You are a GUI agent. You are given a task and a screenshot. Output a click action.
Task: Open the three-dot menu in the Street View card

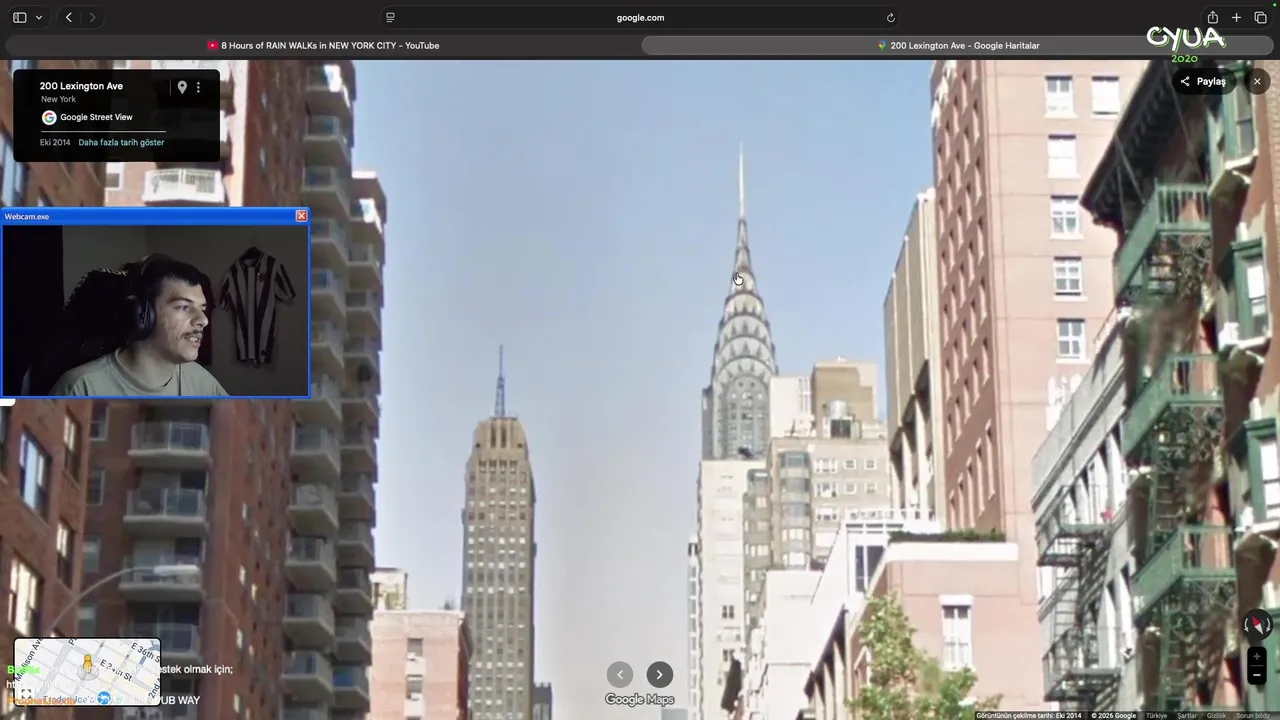(x=198, y=87)
